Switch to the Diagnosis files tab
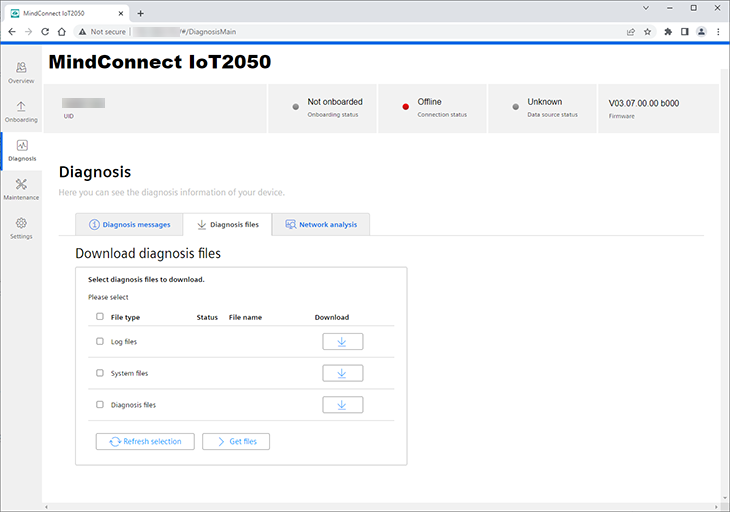Image resolution: width=730 pixels, height=512 pixels. pos(228,224)
